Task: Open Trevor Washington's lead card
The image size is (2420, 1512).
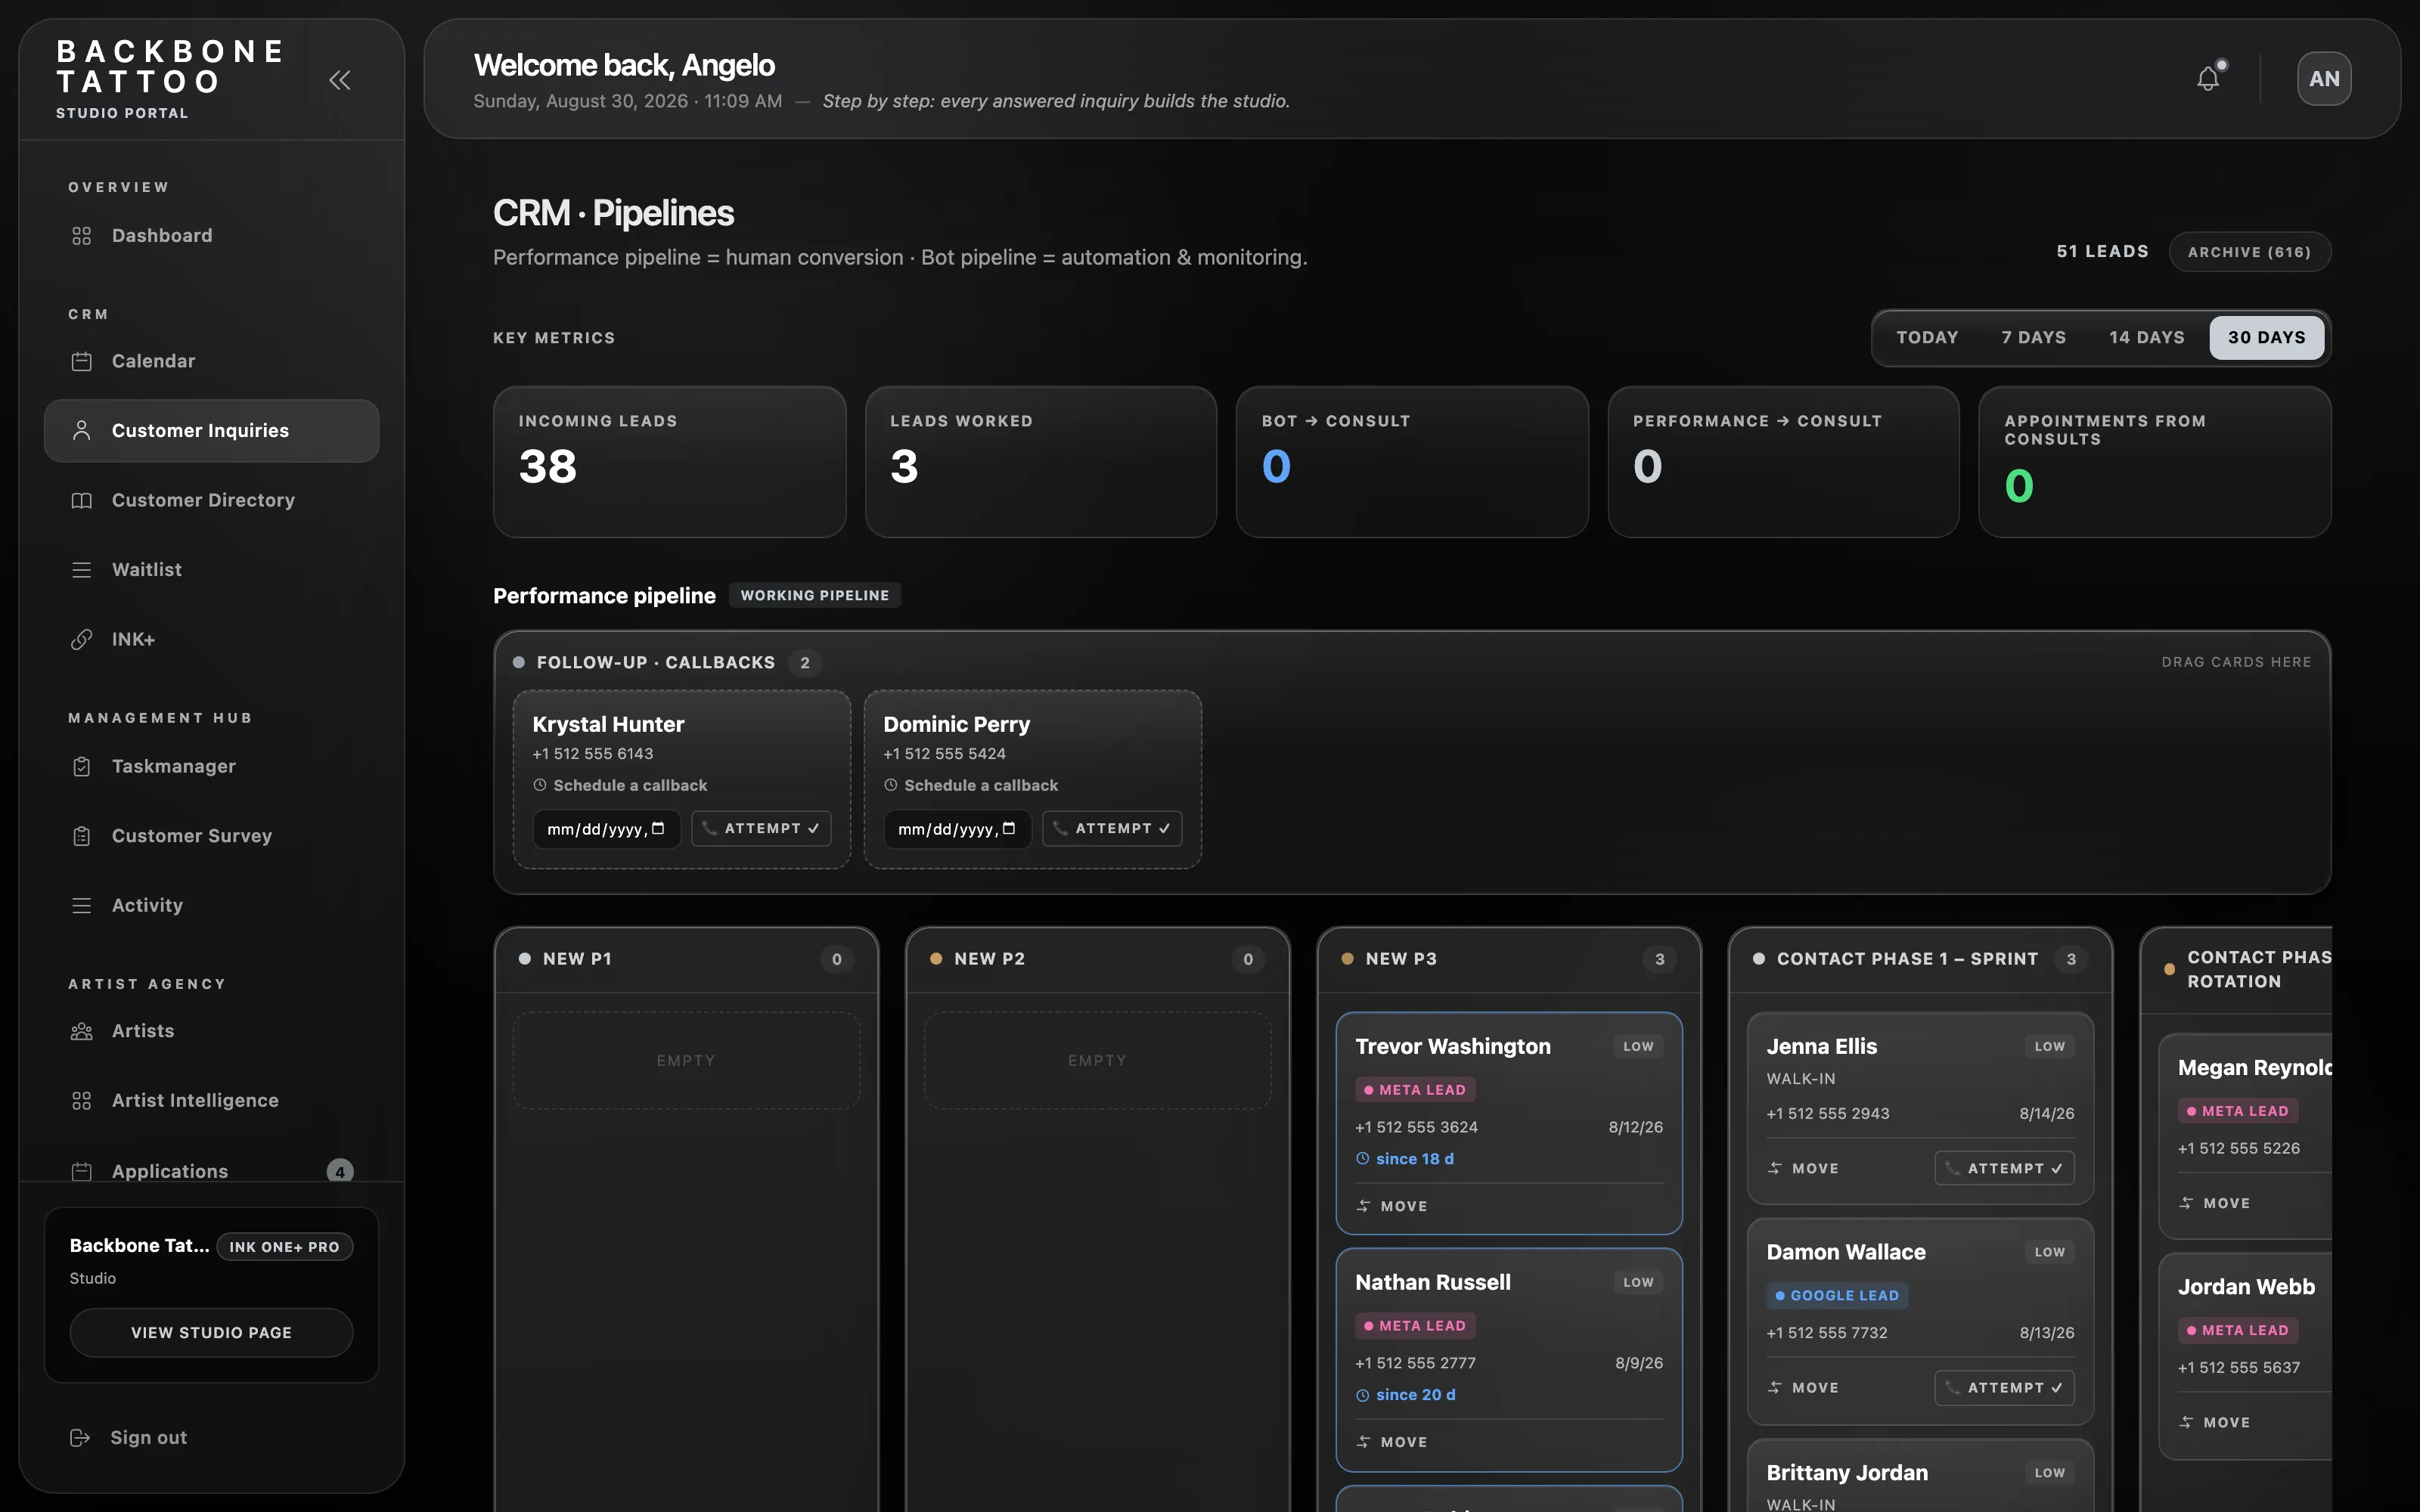Action: point(1509,1123)
